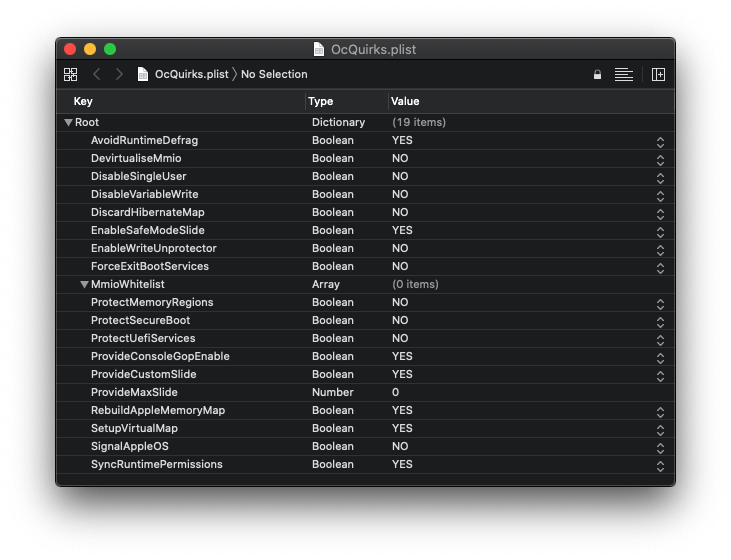Open value popup for SetupVirtualMap
Image resolution: width=731 pixels, height=560 pixels.
(x=660, y=430)
